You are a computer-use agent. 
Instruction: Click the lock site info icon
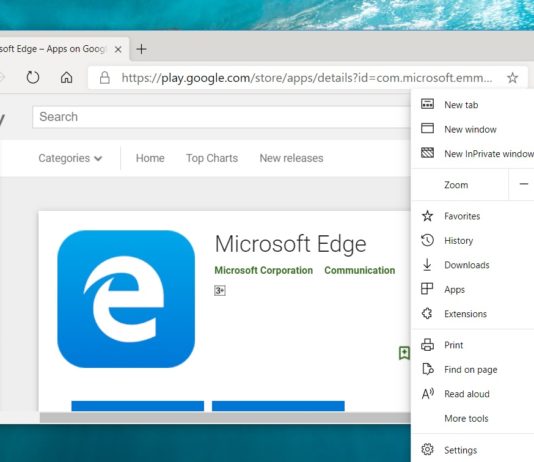(x=105, y=78)
